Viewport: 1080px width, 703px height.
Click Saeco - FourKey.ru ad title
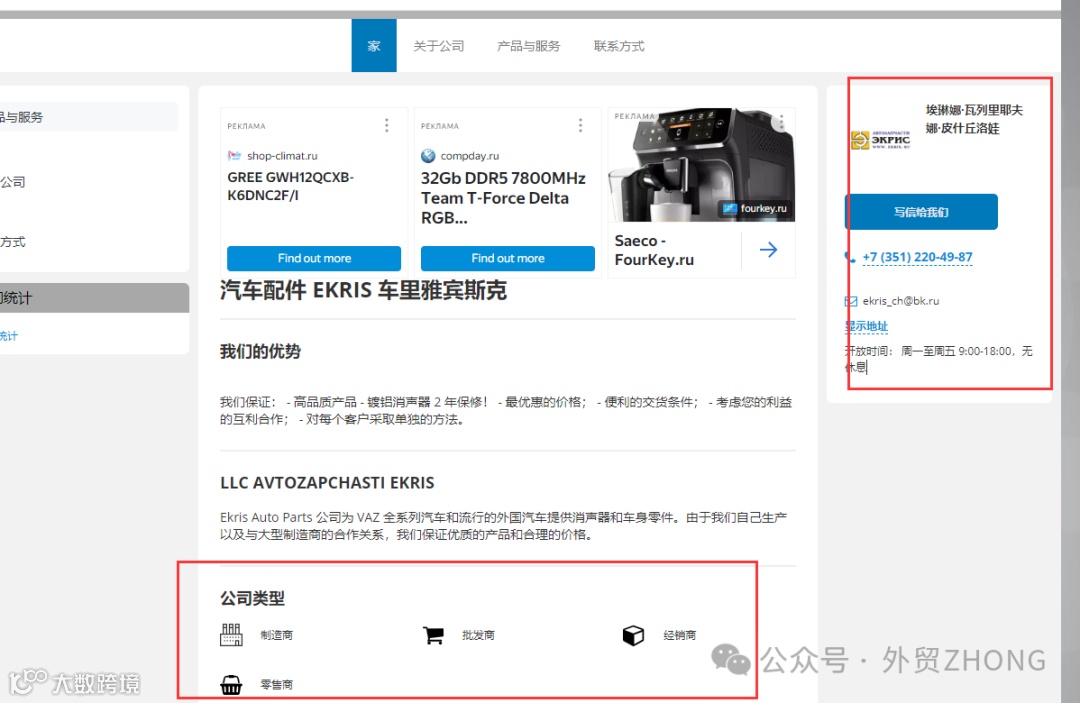coord(654,250)
